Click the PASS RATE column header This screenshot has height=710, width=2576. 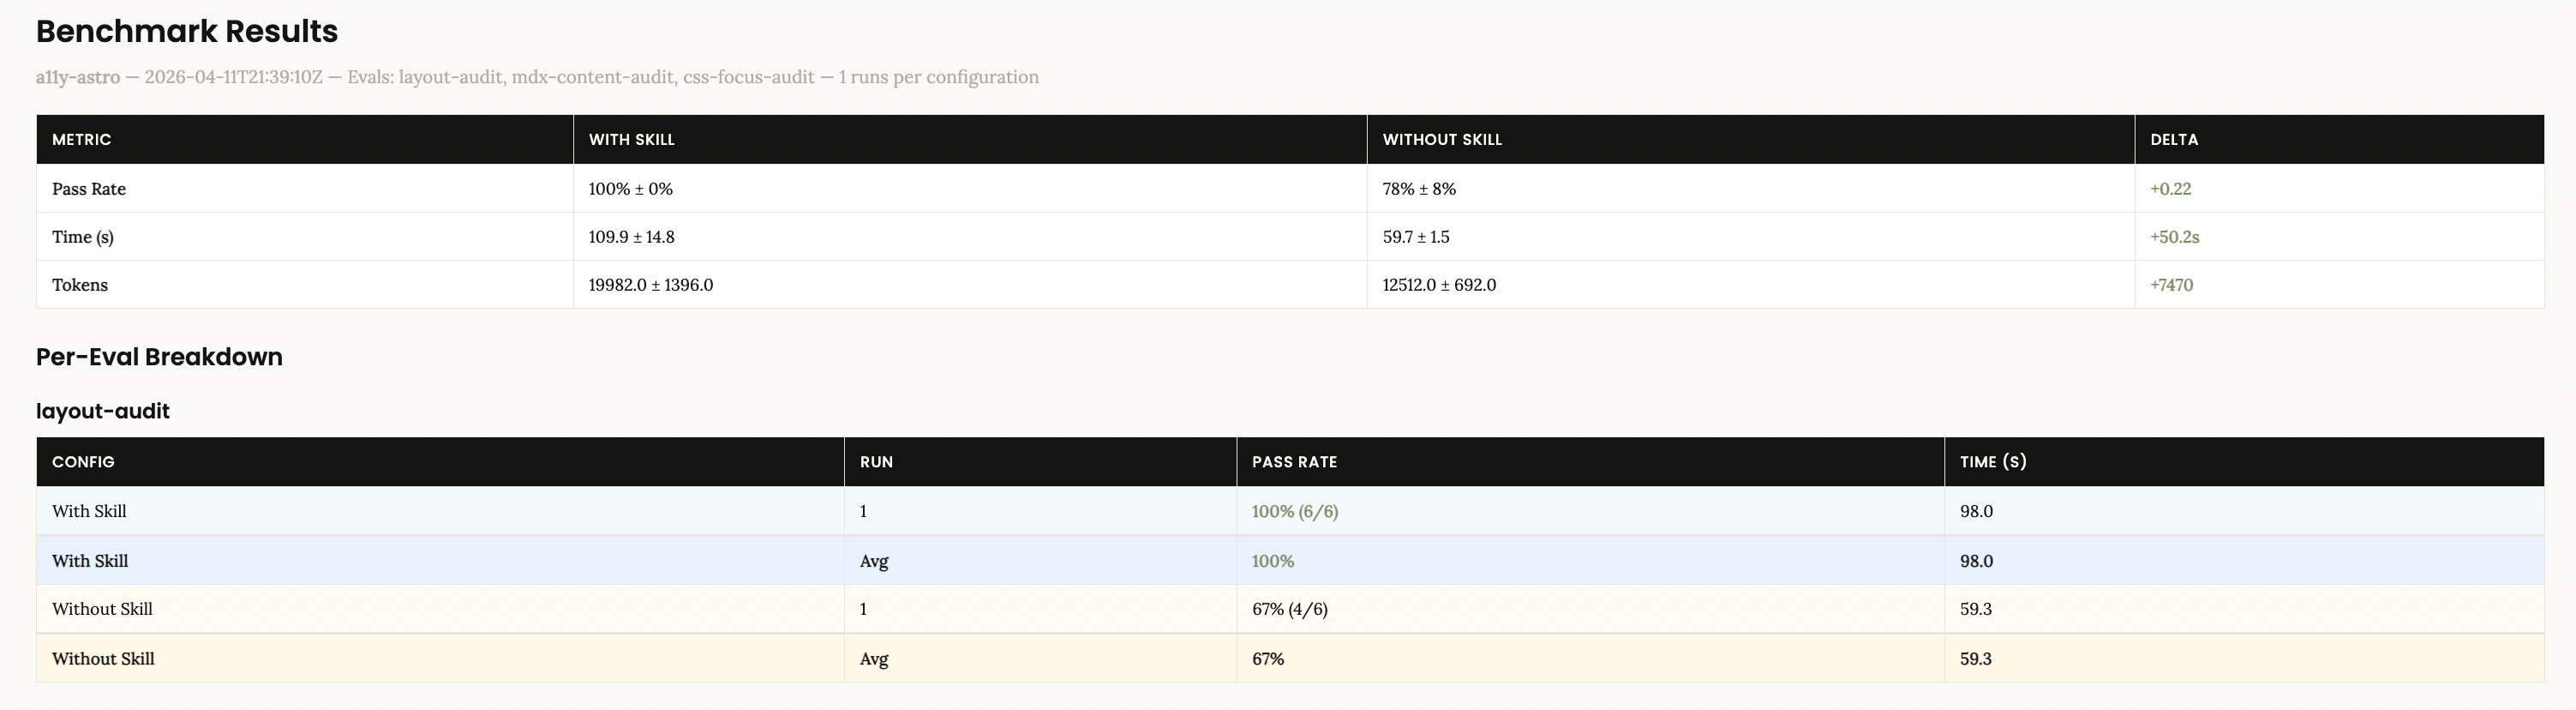(x=1590, y=461)
